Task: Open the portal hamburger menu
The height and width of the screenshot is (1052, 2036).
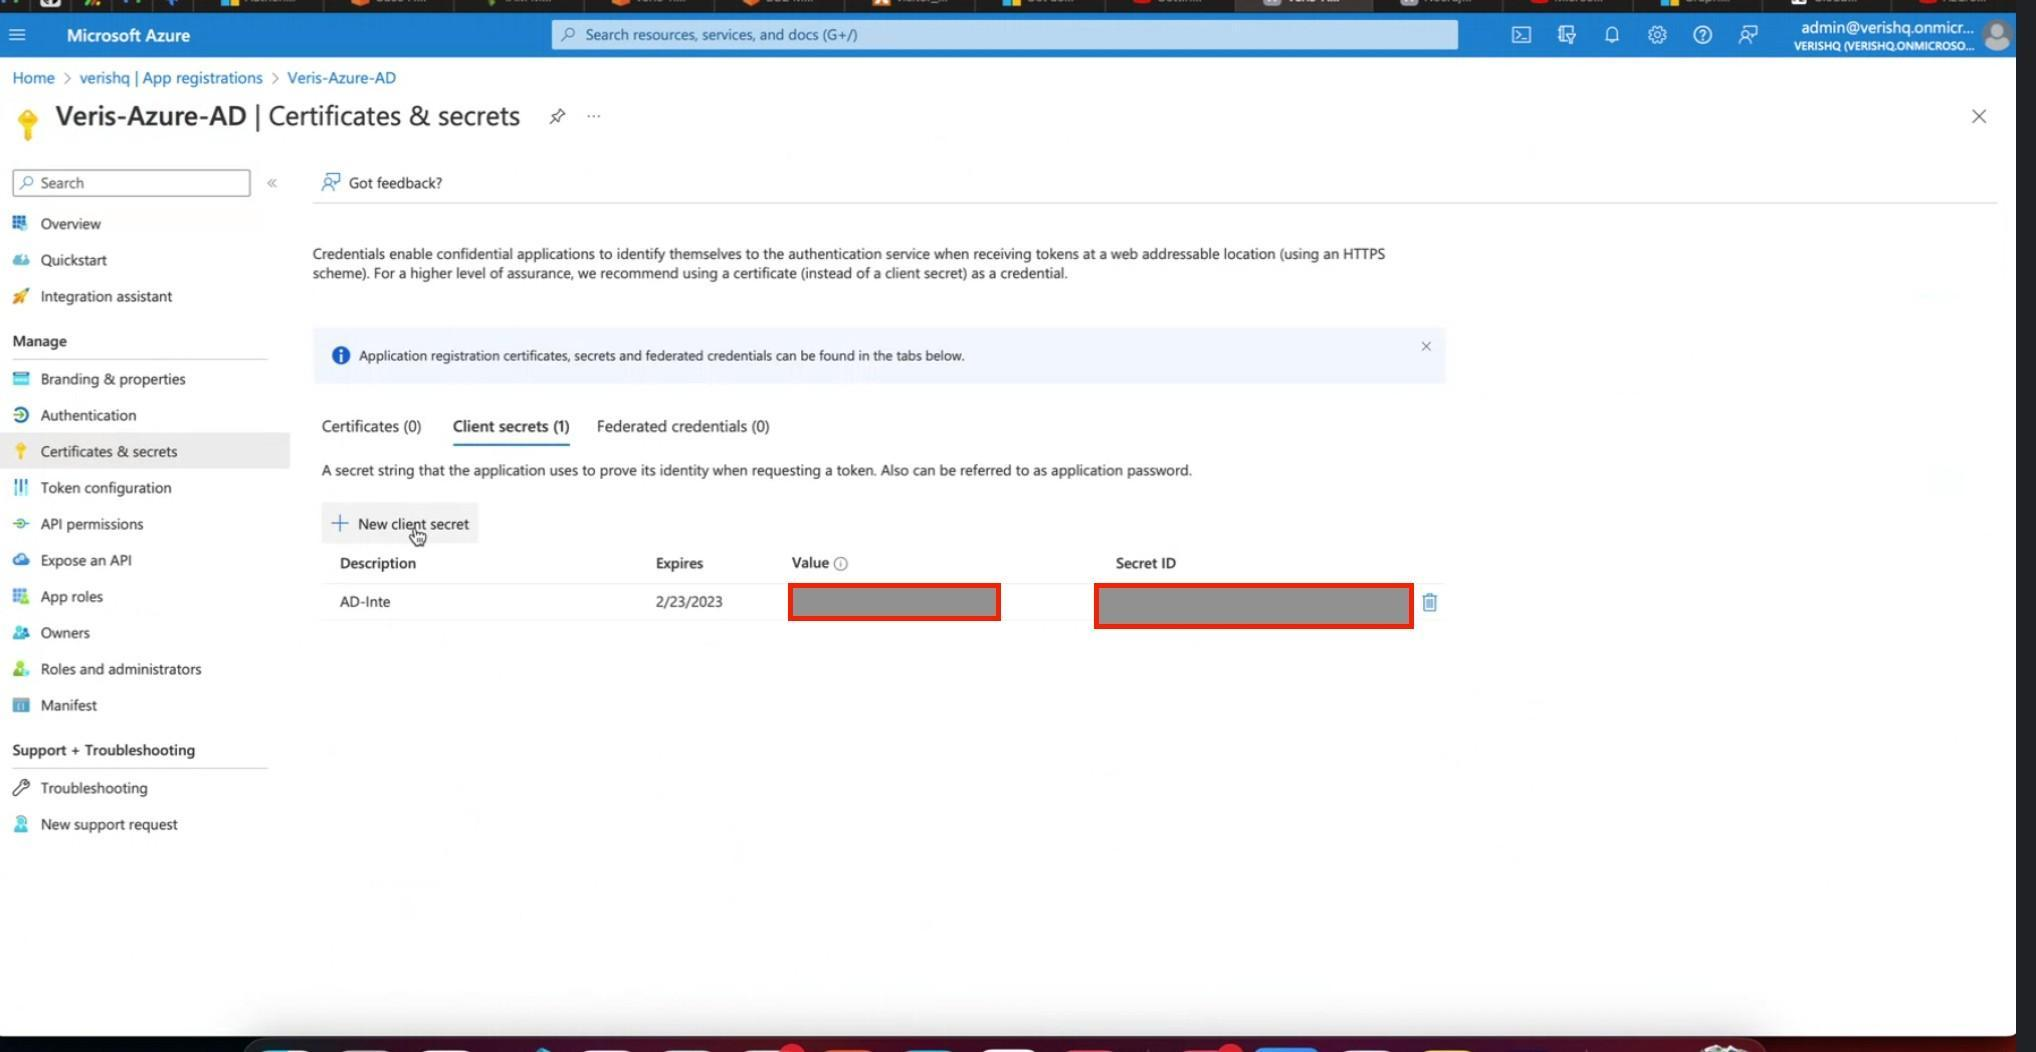Action: point(17,35)
